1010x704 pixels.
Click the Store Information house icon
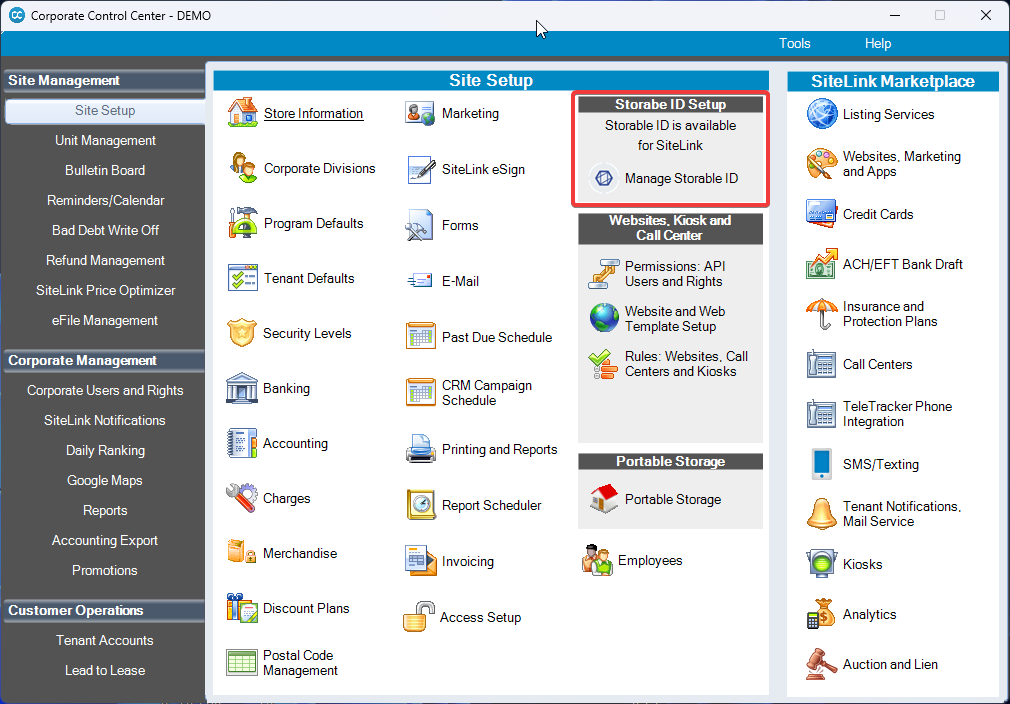click(x=242, y=113)
